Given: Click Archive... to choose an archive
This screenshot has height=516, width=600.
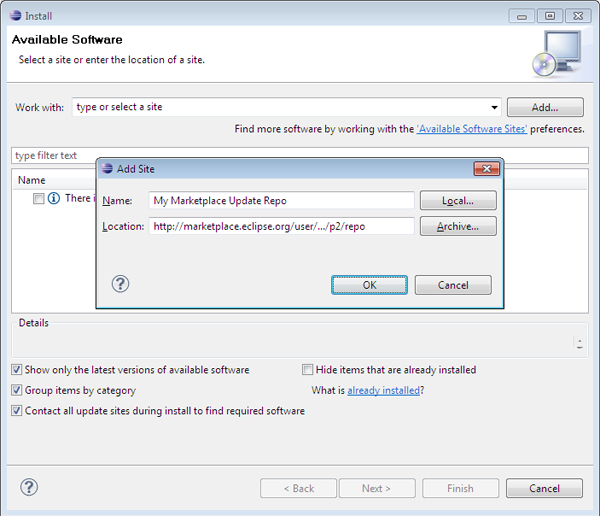Looking at the screenshot, I should [457, 227].
